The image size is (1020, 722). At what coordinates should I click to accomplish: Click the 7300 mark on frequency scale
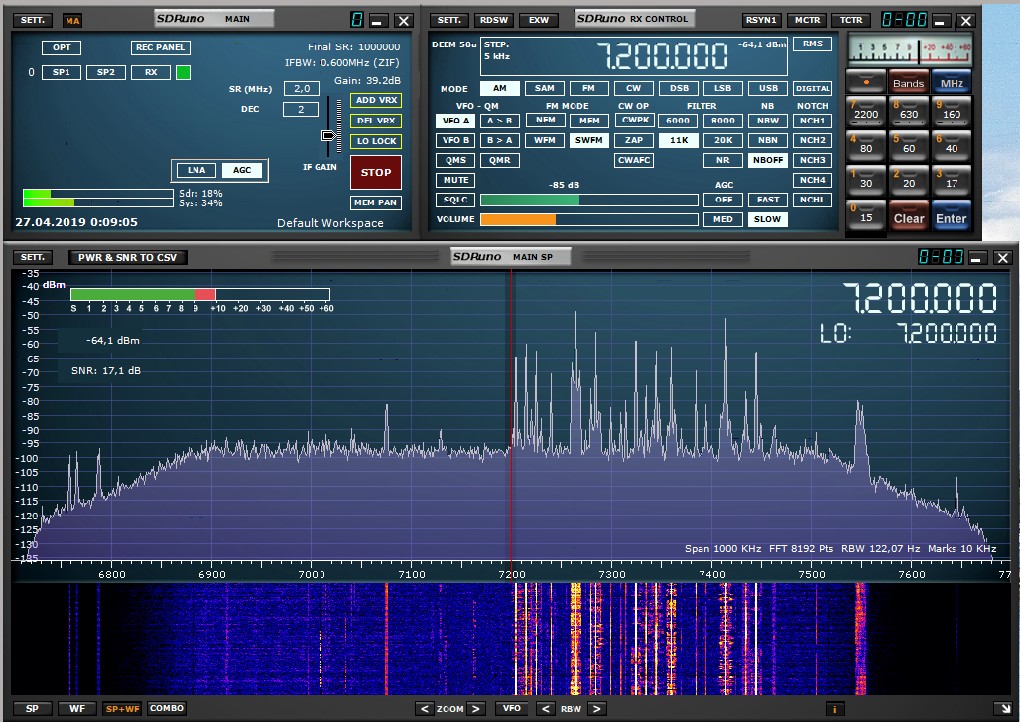click(x=611, y=574)
